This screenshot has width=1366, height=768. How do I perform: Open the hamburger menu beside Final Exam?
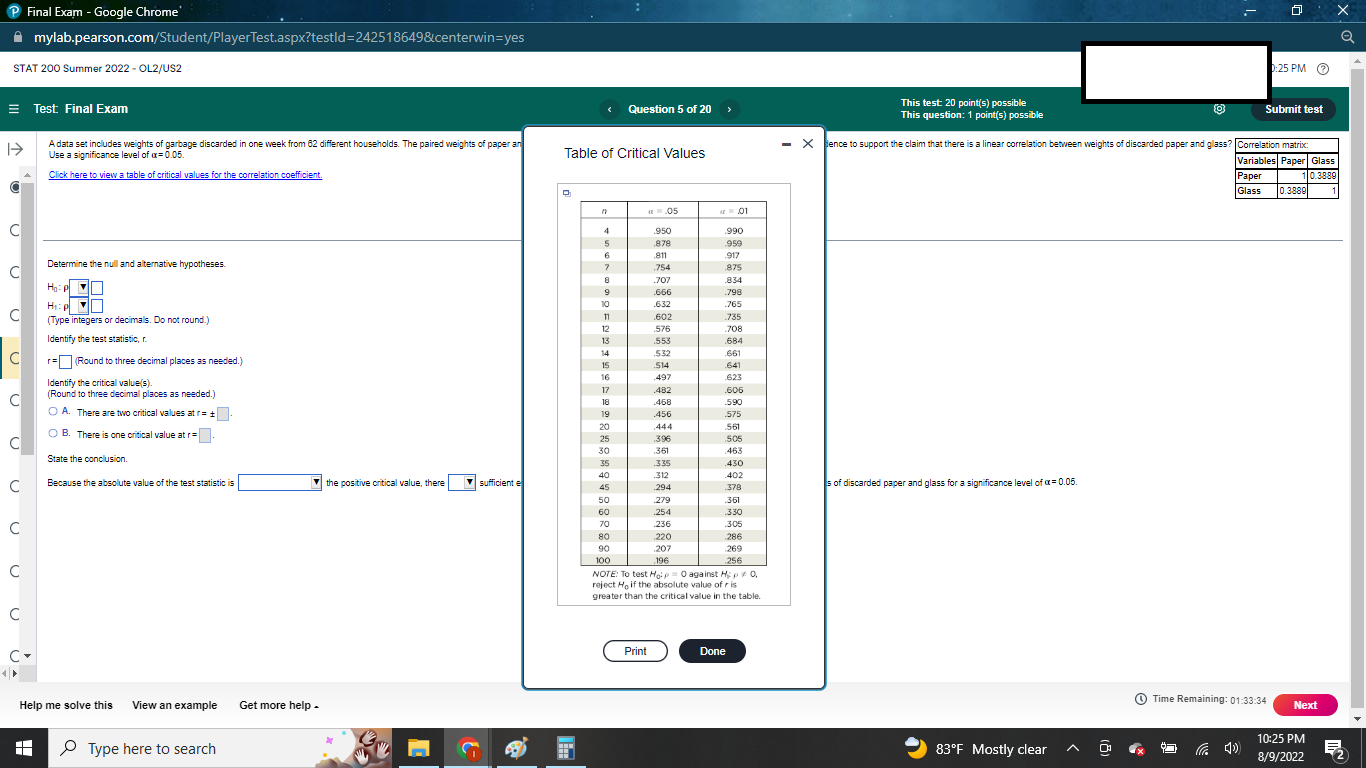12,108
